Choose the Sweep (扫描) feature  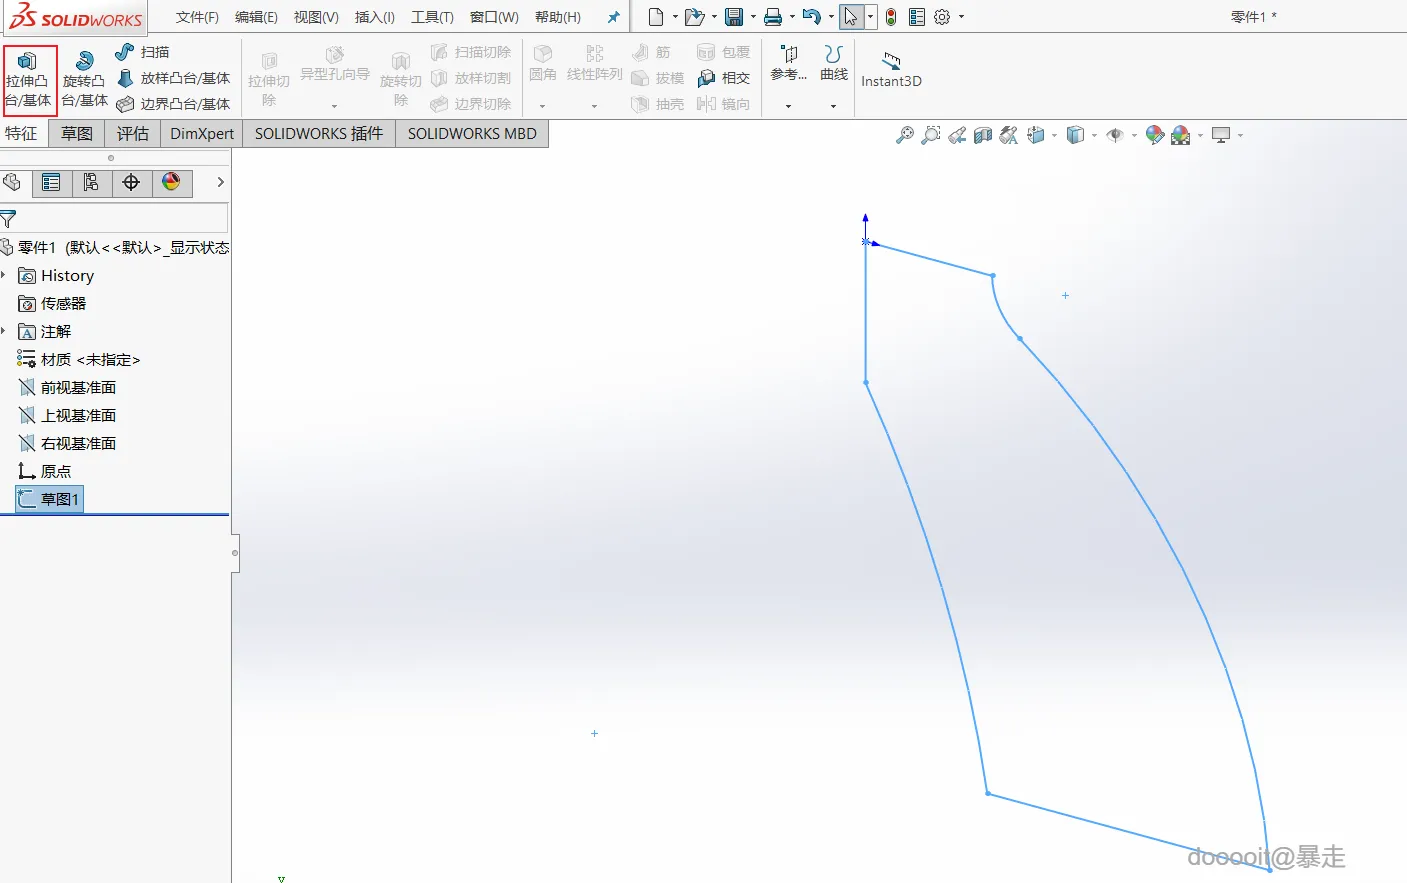pos(143,52)
